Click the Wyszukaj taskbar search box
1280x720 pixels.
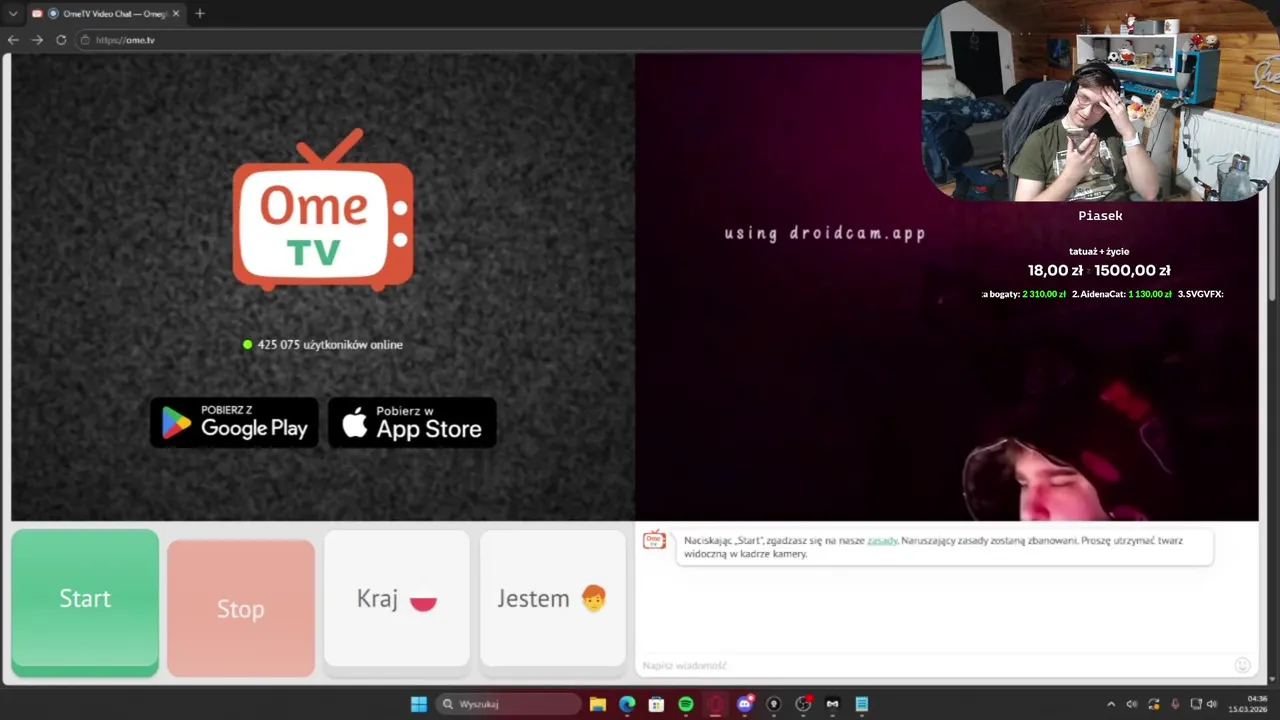click(x=508, y=704)
